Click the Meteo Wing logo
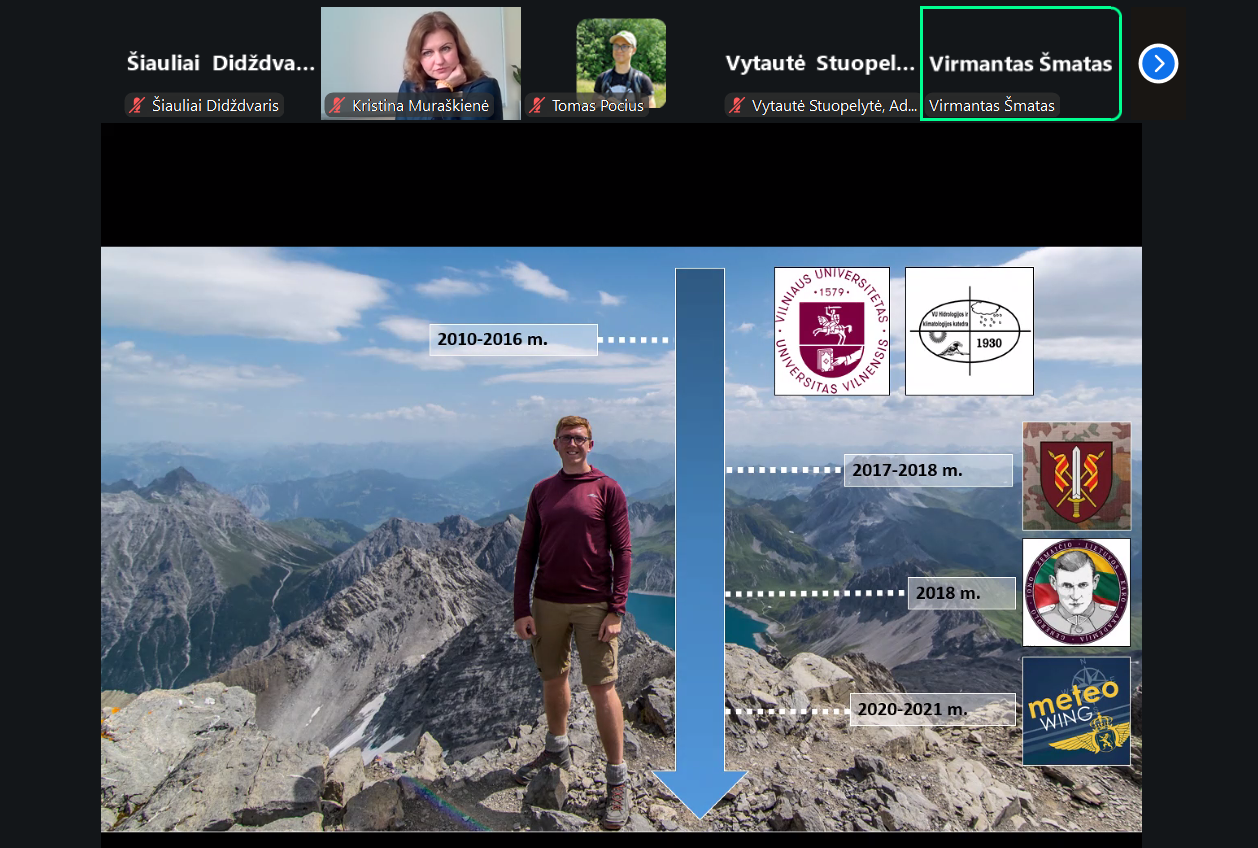Screen dimensions: 1258x848 (1076, 711)
